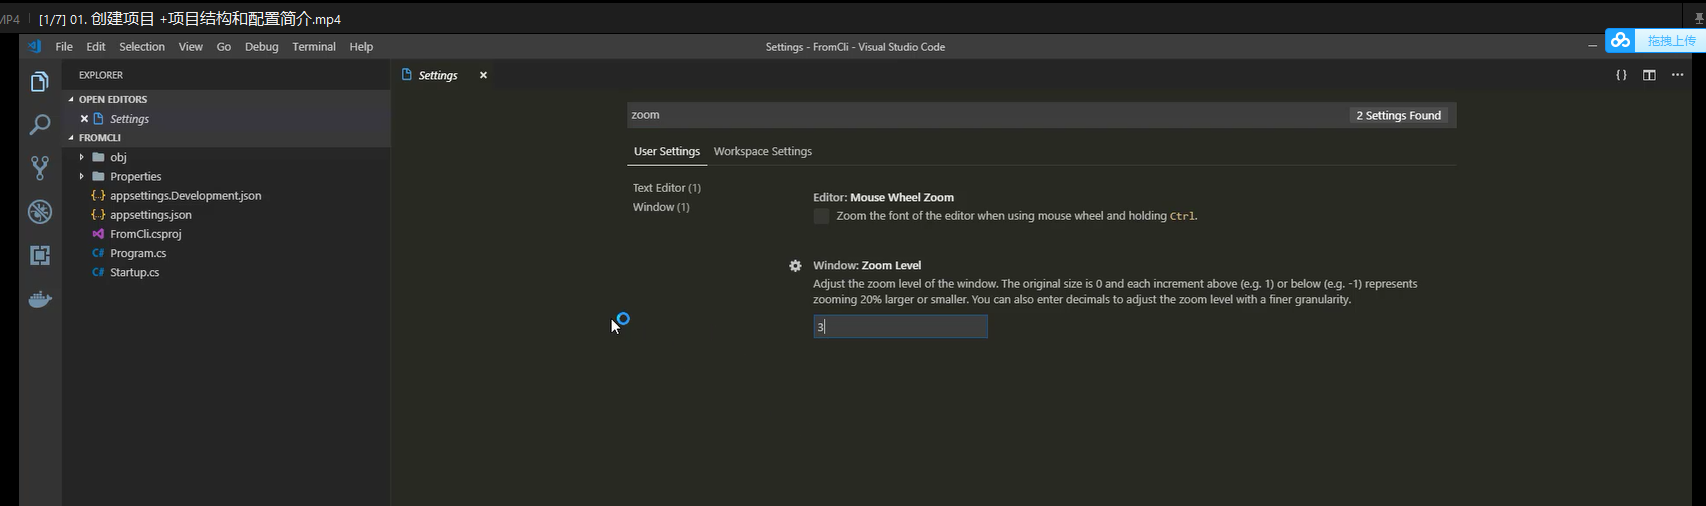Click gear icon beside Window Zoom Level
Screen dimensions: 1706x506
795,266
